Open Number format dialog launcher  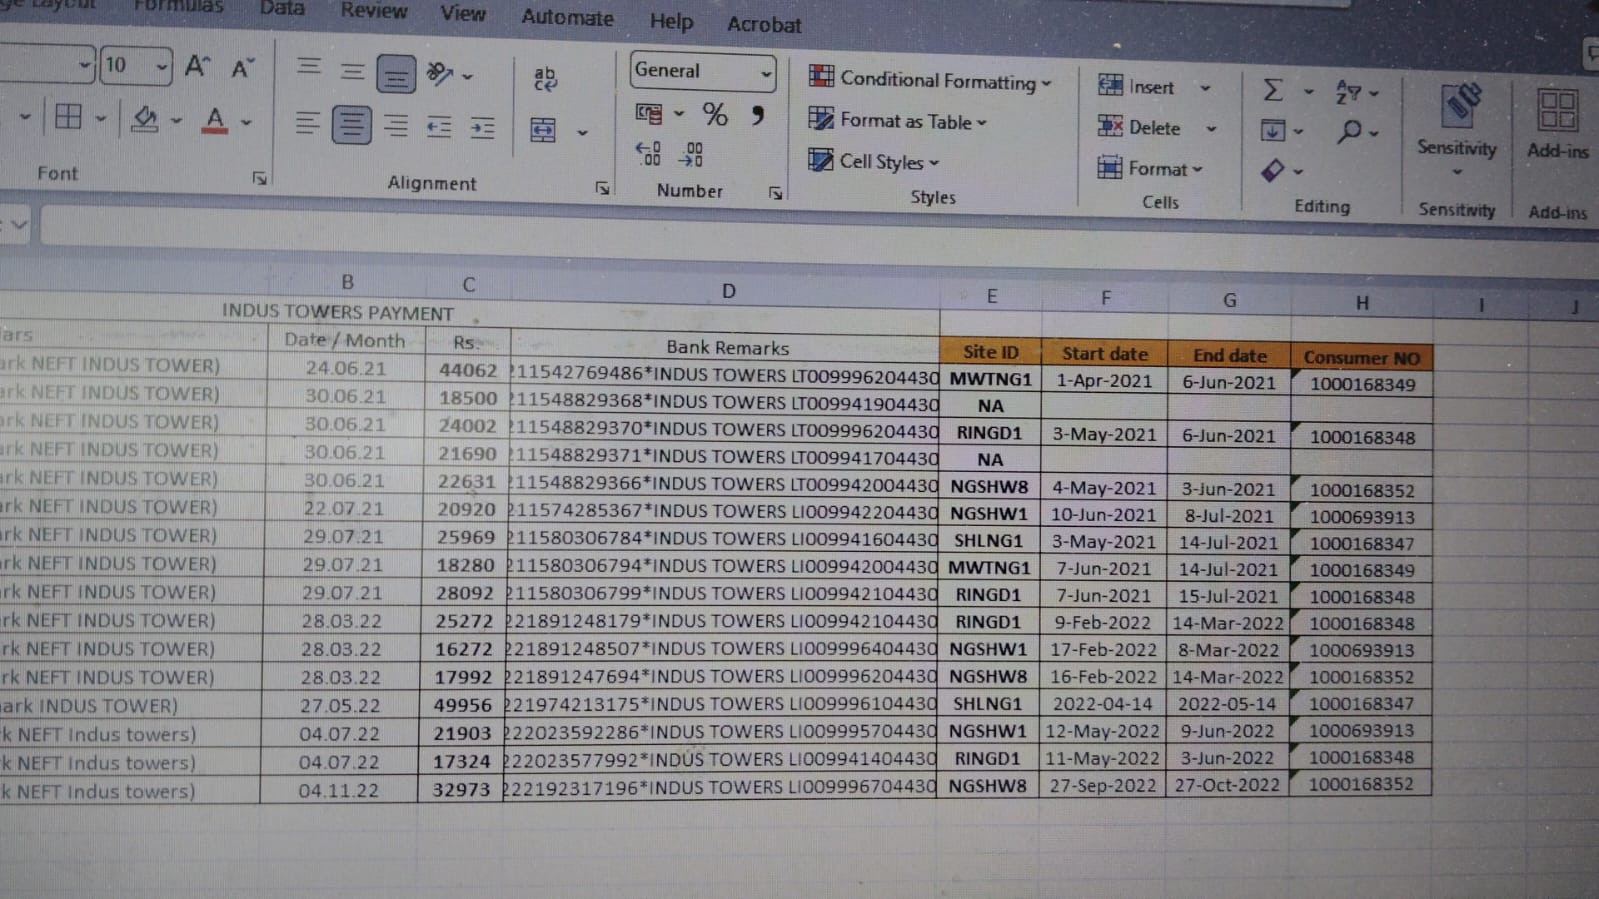click(x=775, y=192)
